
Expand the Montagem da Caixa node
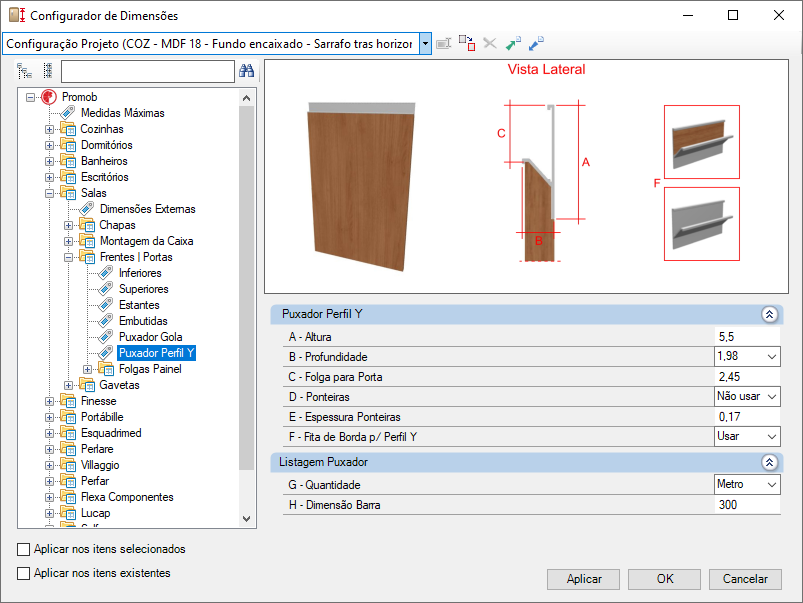tap(68, 241)
